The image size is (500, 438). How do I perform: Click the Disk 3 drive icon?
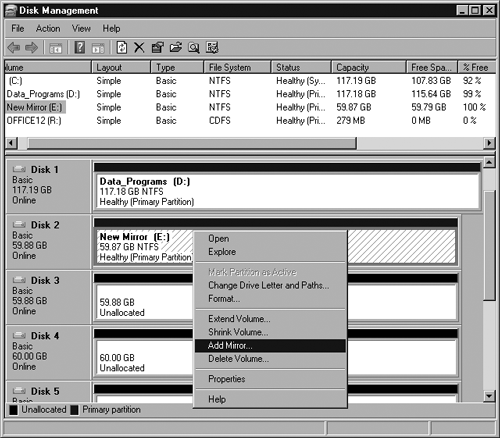tap(19, 280)
